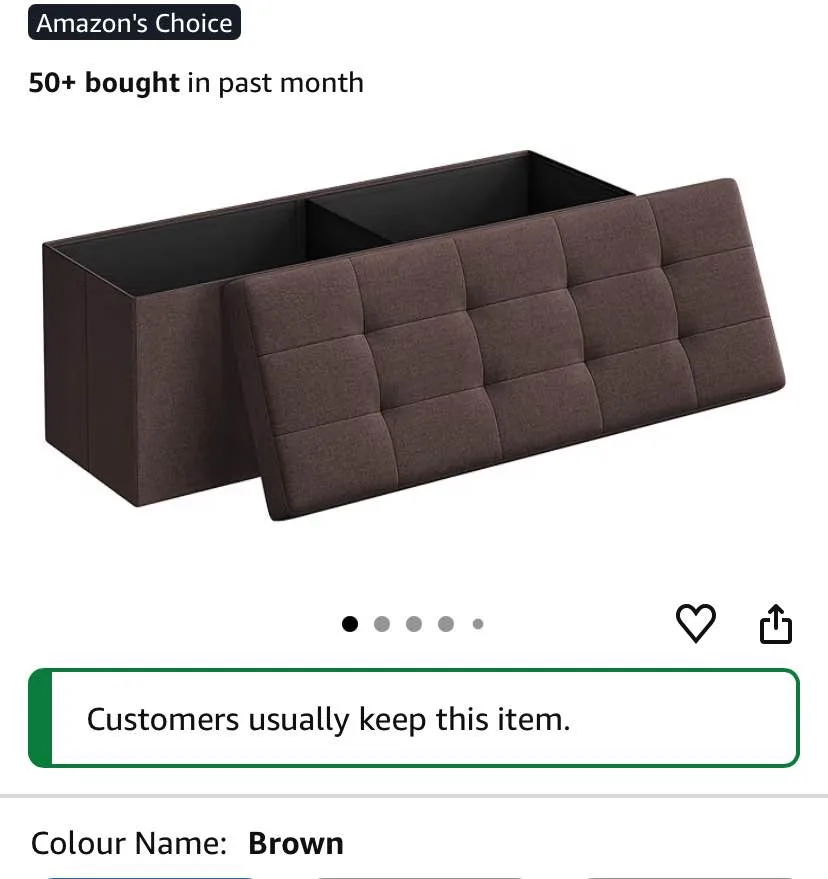Viewport: 828px width, 879px height.
Task: Click the Amazon's Choice badge
Action: 134,22
